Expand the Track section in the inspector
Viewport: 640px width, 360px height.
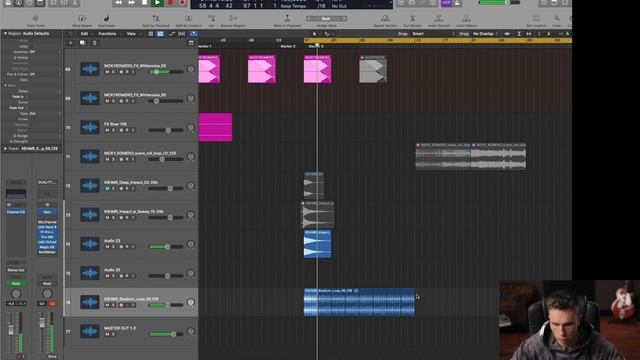point(5,149)
